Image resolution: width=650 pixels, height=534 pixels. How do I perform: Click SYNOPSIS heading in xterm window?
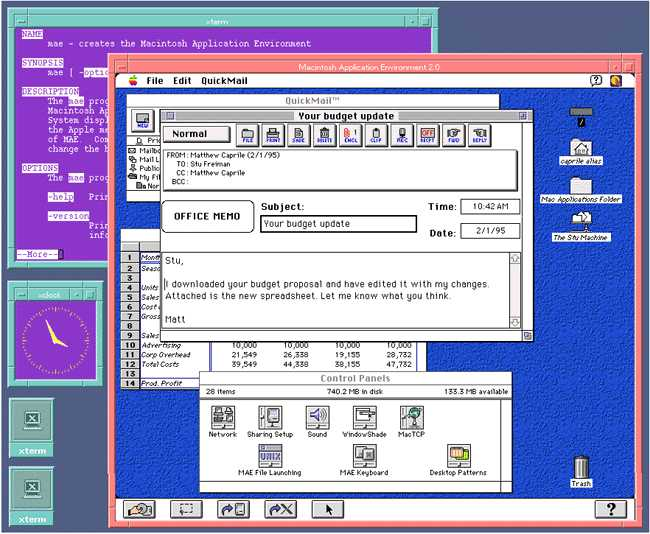(43, 63)
